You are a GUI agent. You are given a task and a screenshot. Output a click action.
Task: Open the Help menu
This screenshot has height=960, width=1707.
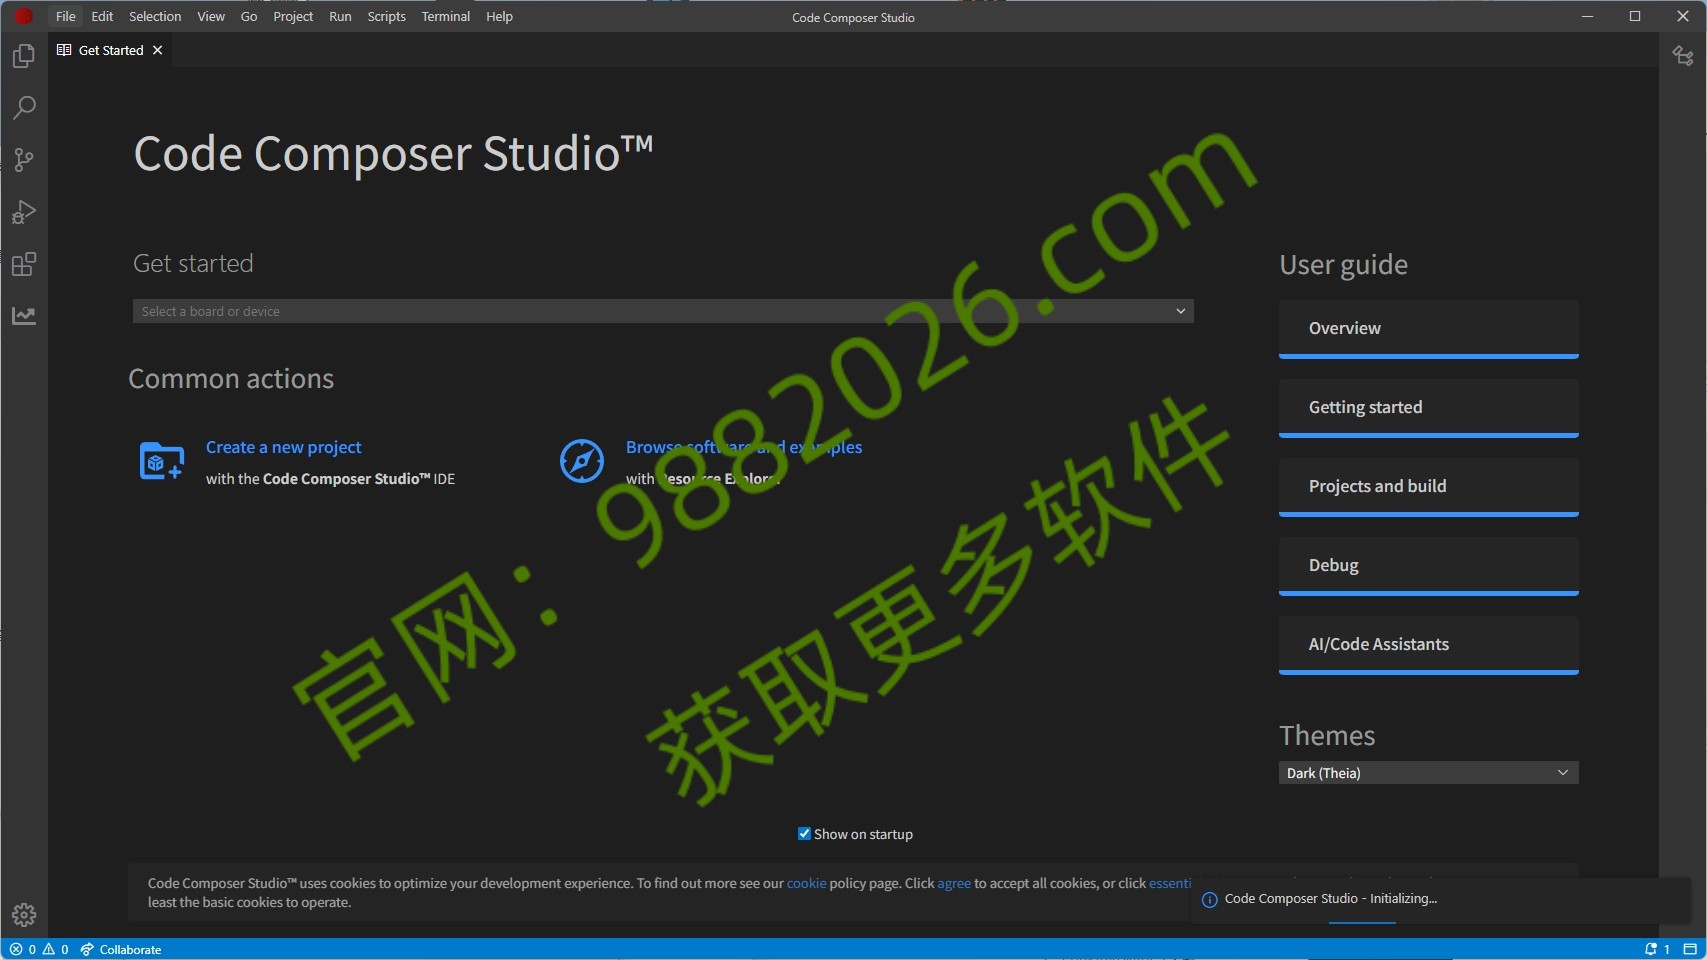[x=499, y=16]
